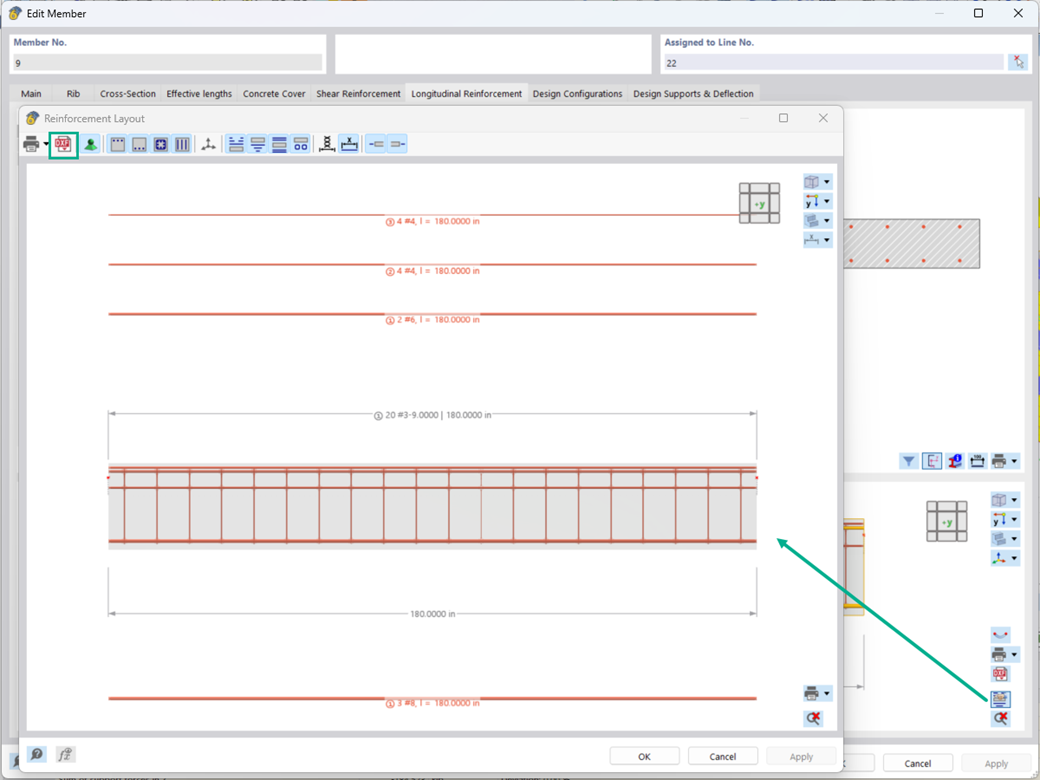This screenshot has height=780, width=1040.
Task: Click the axis system display icon
Action: [x=207, y=144]
